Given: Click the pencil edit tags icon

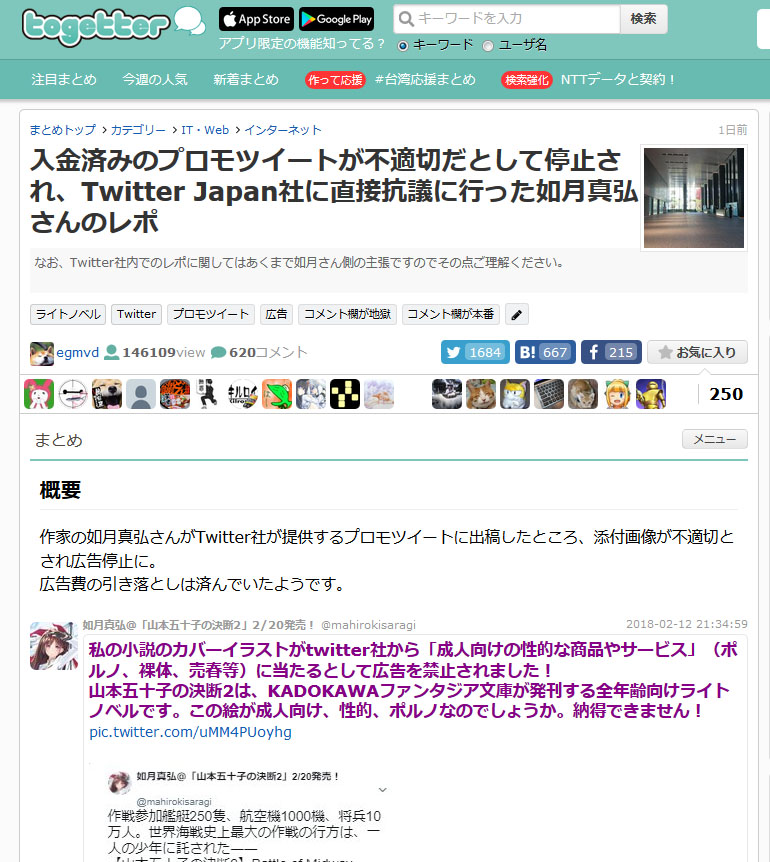Looking at the screenshot, I should coord(516,314).
